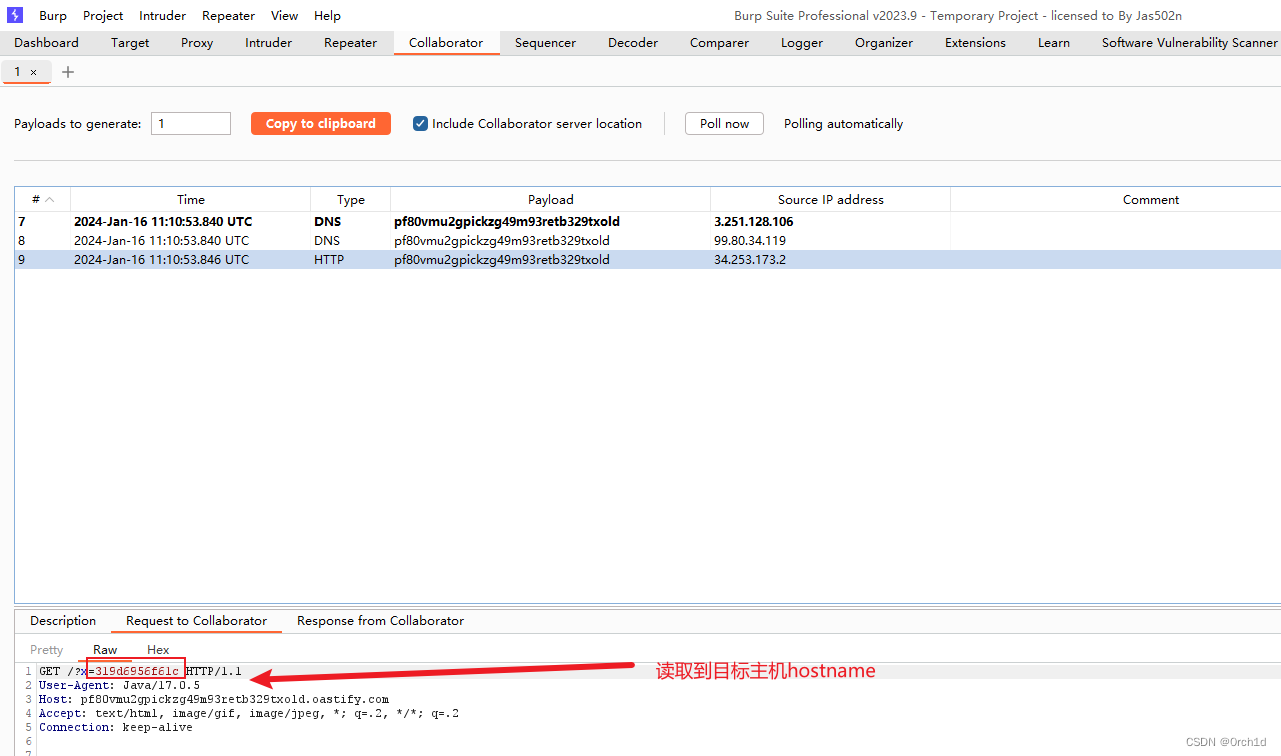The height and width of the screenshot is (756, 1281).
Task: Click the Connection keep-alive line
Action: tap(116, 727)
